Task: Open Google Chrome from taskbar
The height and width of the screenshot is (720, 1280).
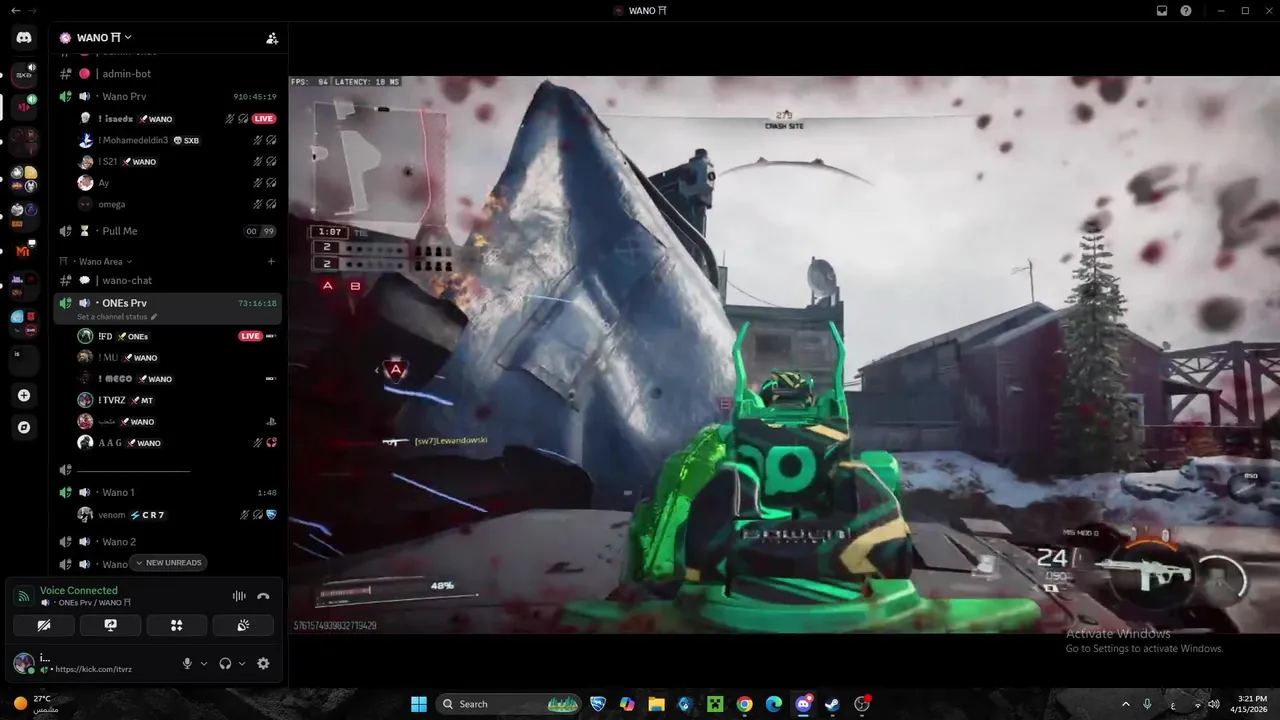Action: point(744,704)
